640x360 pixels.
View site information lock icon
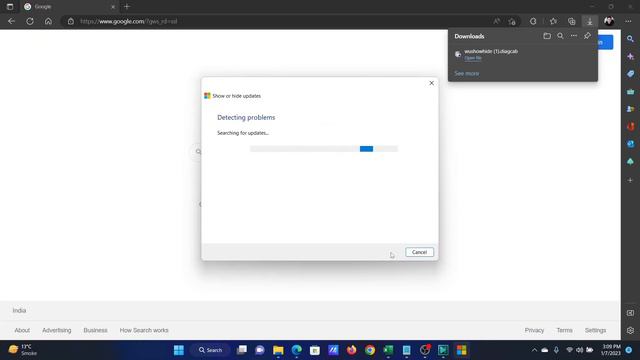coord(71,21)
